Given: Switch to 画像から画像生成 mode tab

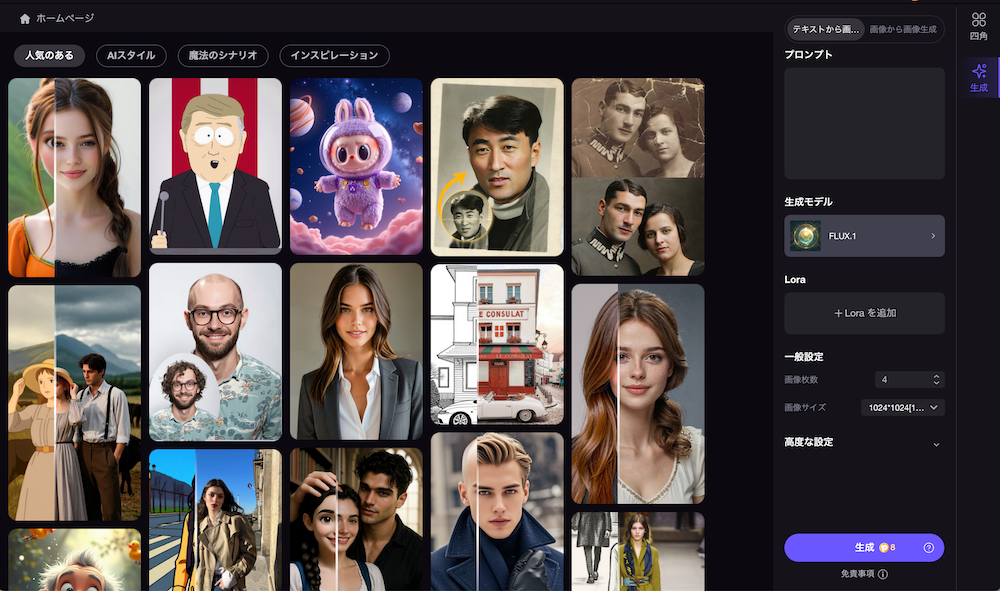Looking at the screenshot, I should (903, 29).
